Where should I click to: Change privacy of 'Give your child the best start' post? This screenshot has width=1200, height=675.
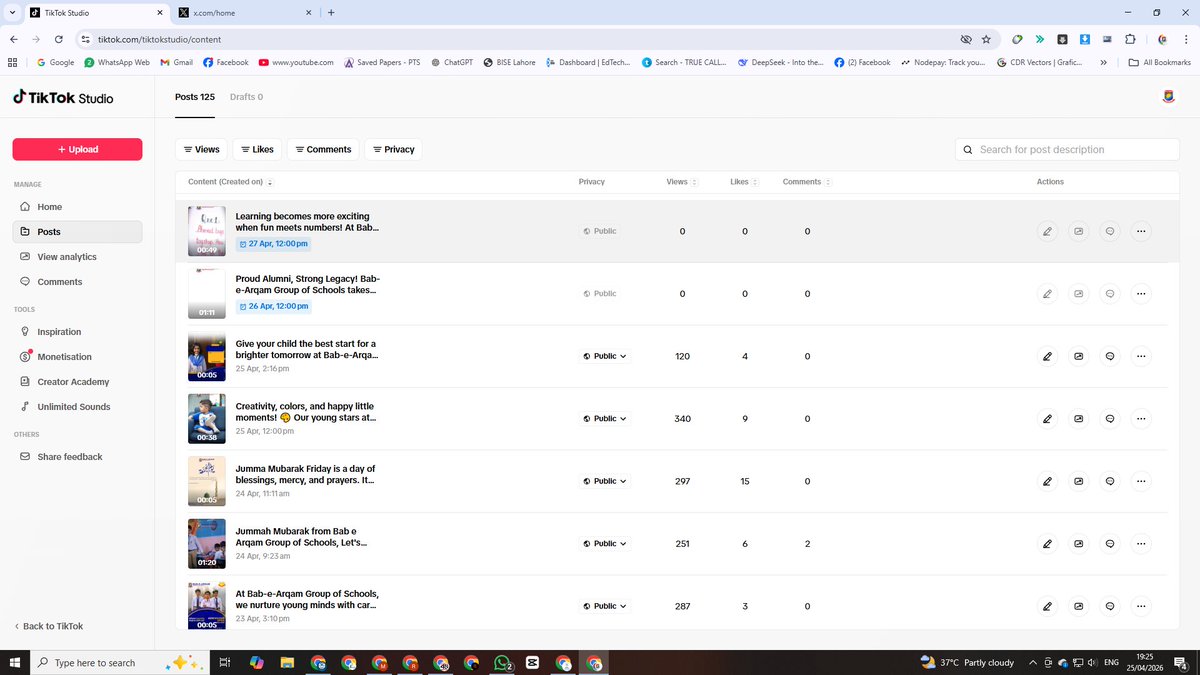tap(605, 356)
